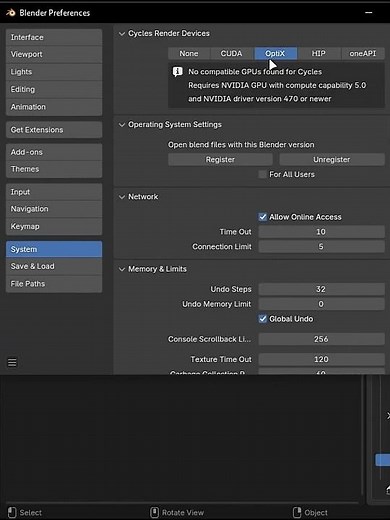Click the Texture Time Out field
Screen dimensions: 390x520
pos(321,359)
